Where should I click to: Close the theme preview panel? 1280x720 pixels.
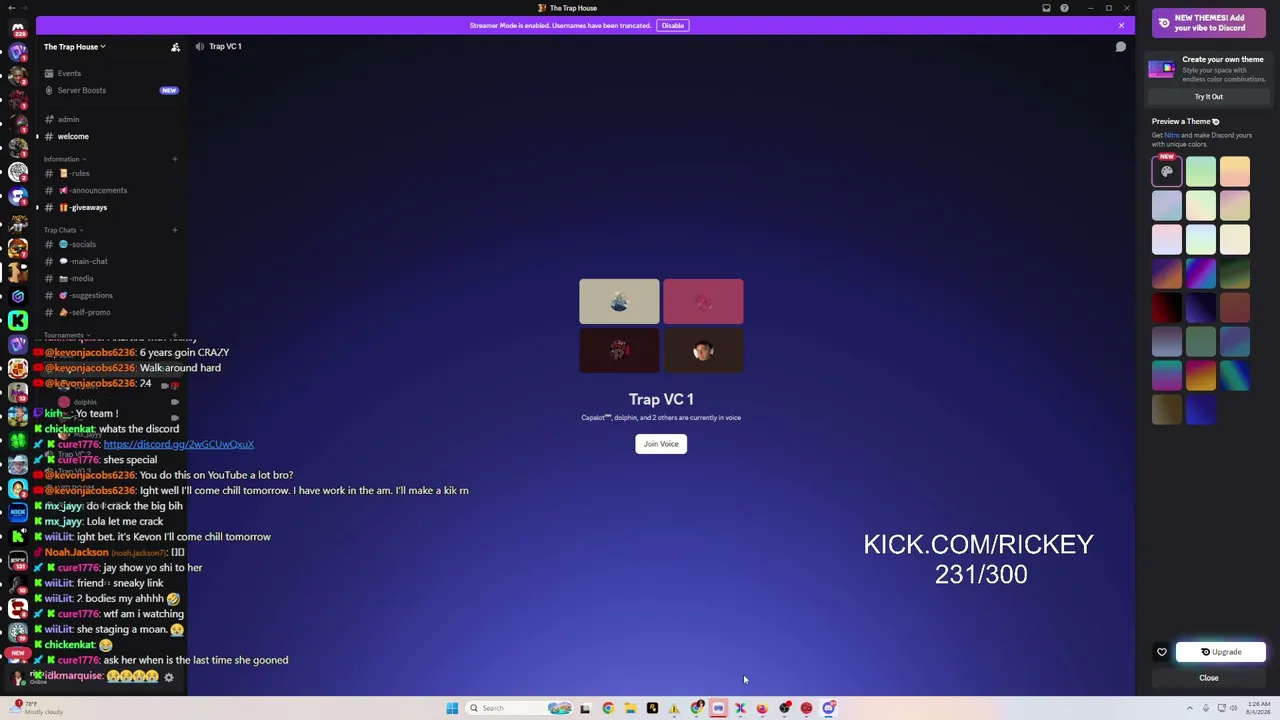[1208, 678]
